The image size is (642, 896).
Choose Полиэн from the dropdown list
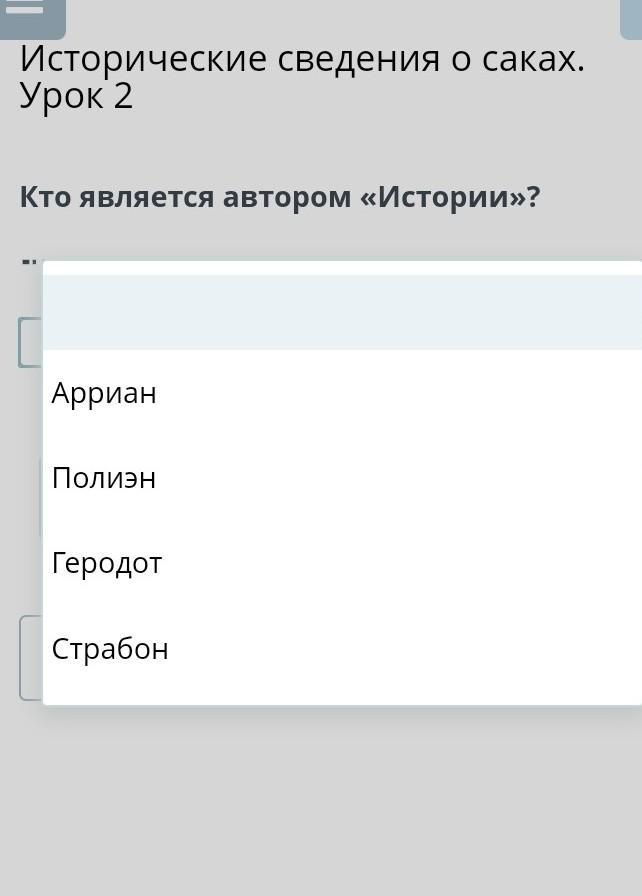click(104, 478)
